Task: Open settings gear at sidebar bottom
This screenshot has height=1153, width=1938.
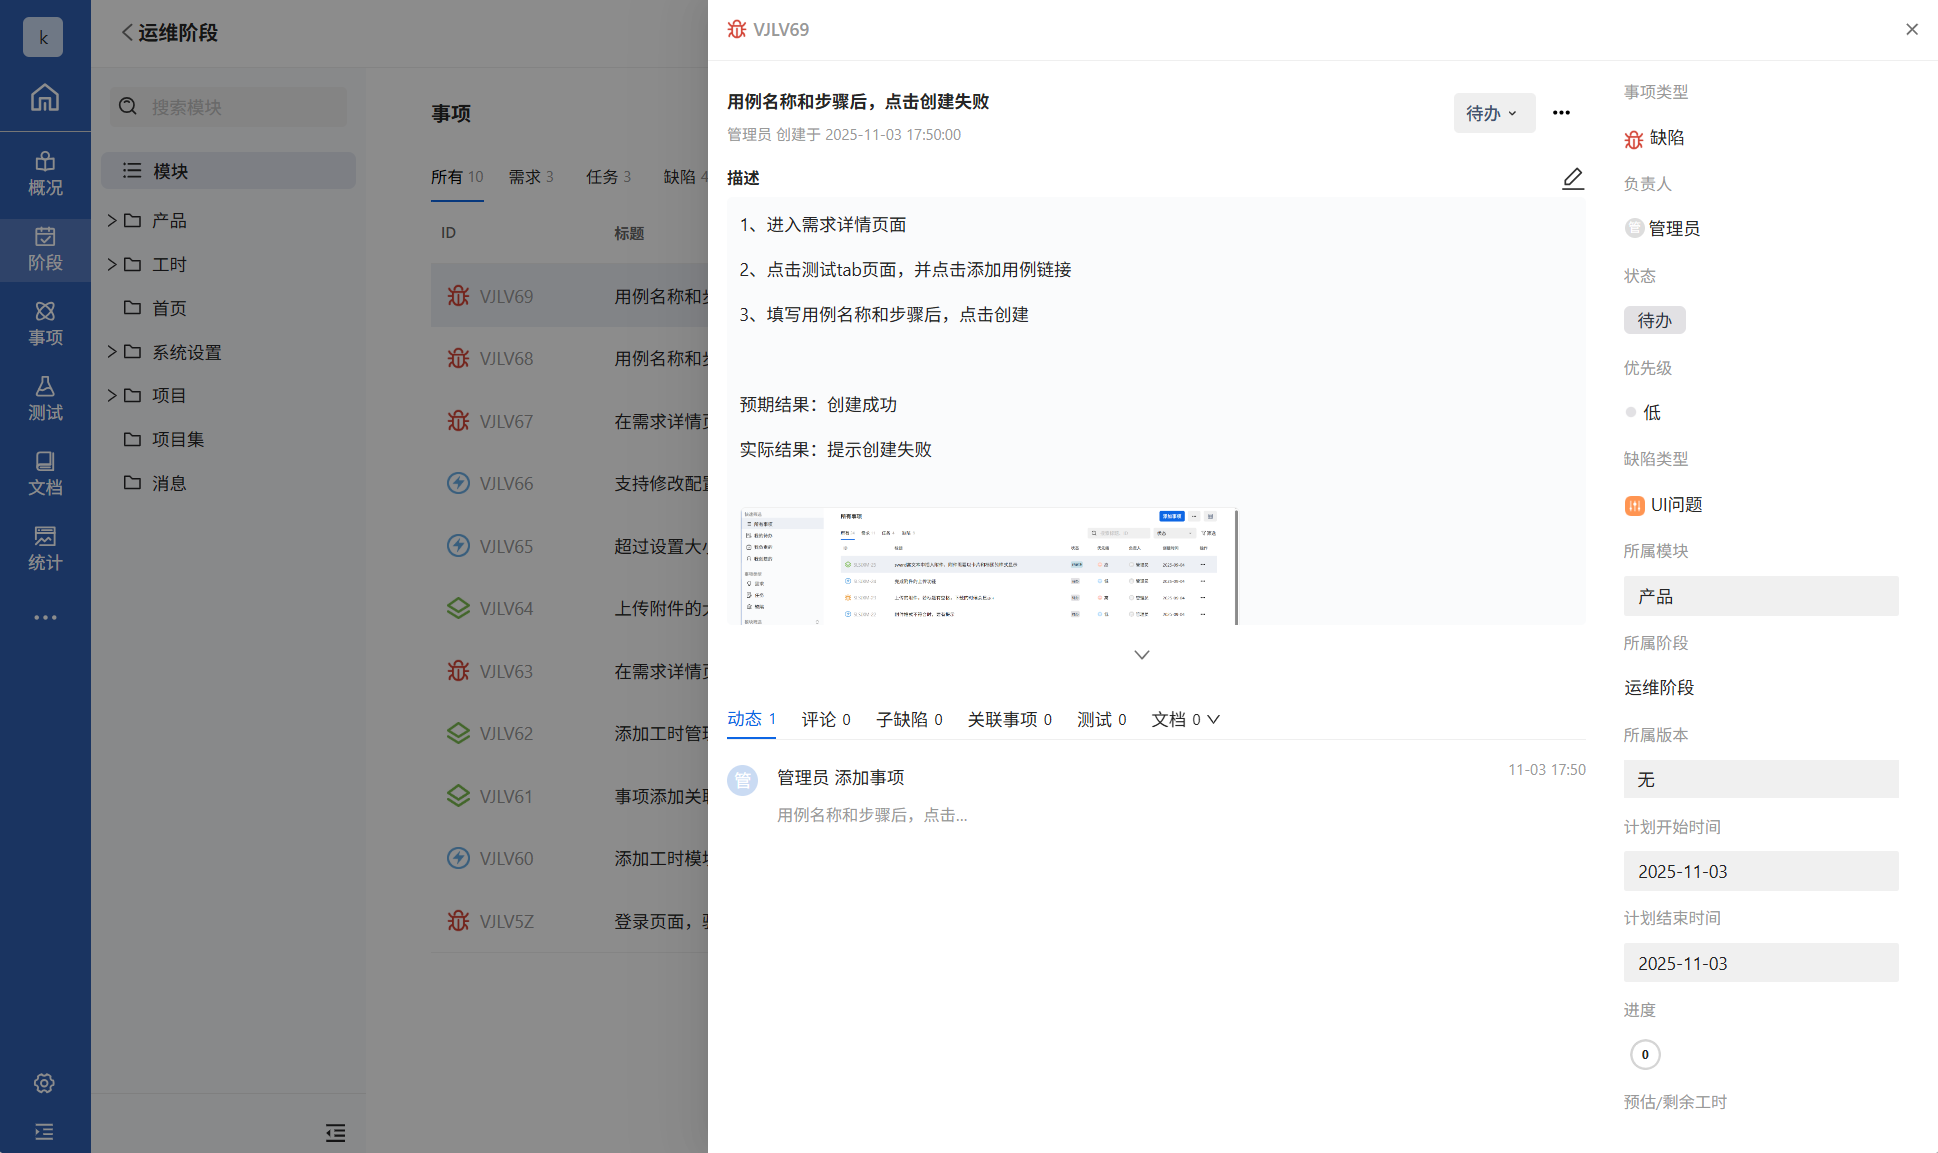Action: click(x=44, y=1083)
